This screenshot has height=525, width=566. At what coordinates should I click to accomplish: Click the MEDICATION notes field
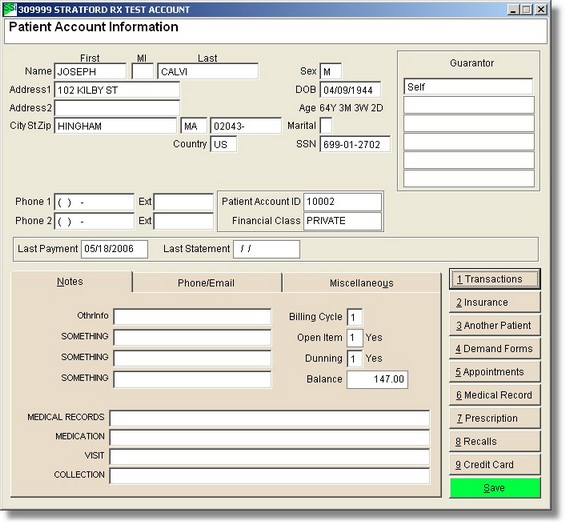click(270, 438)
